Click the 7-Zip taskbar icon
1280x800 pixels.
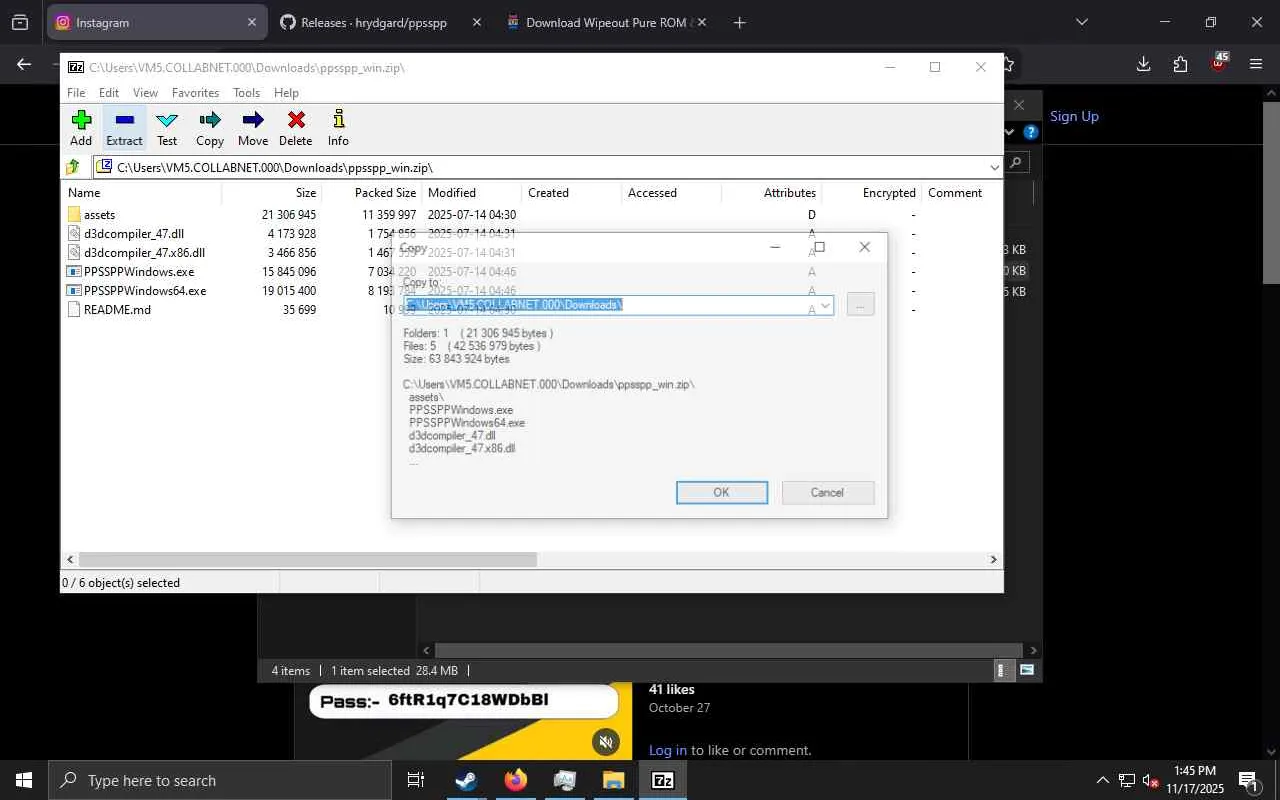(663, 780)
